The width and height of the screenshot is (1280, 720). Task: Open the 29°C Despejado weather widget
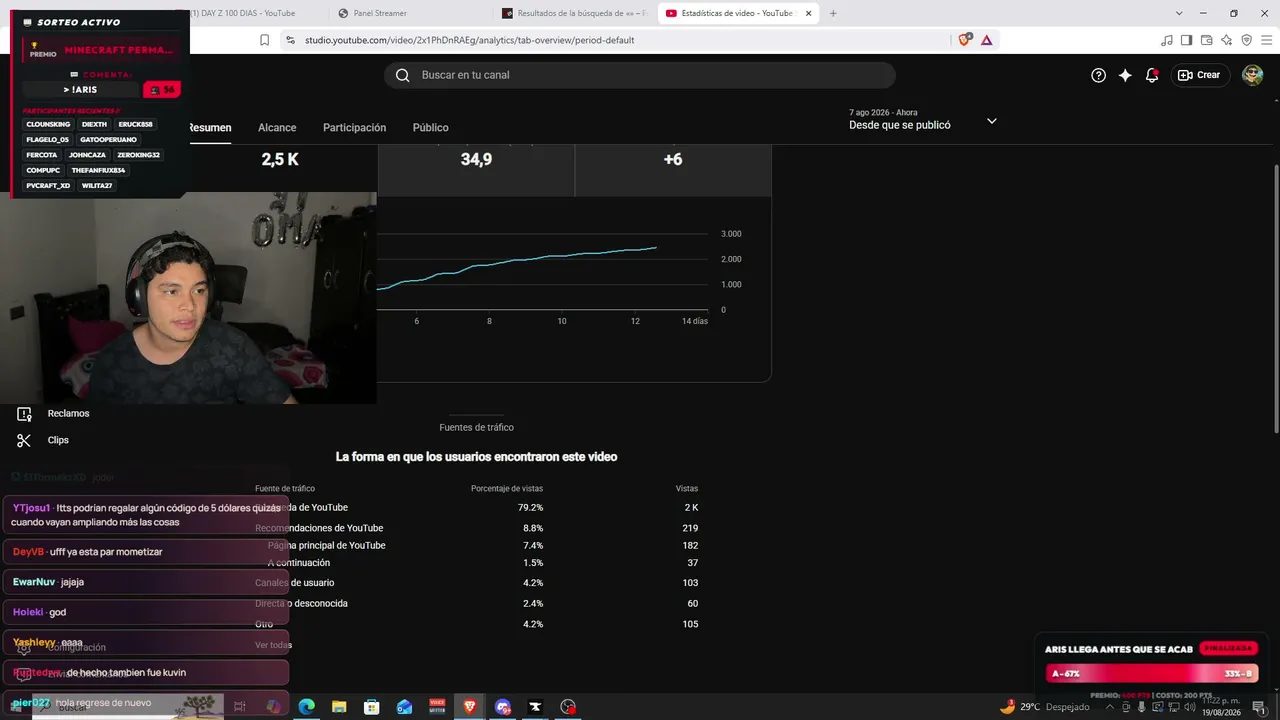click(x=1044, y=707)
